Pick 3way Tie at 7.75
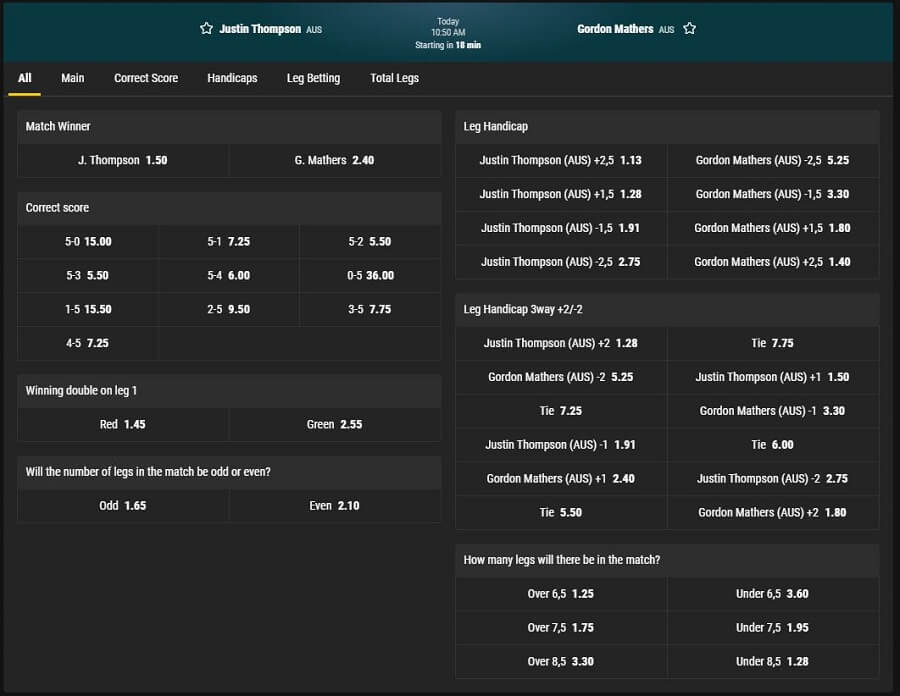The width and height of the screenshot is (900, 696). point(773,344)
